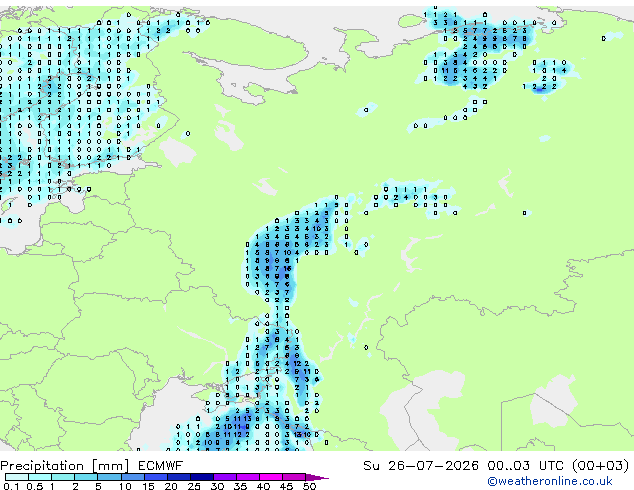The width and height of the screenshot is (634, 490).
Task: Select the 40–45 mm magenta legend swatch
Action: tap(271, 477)
